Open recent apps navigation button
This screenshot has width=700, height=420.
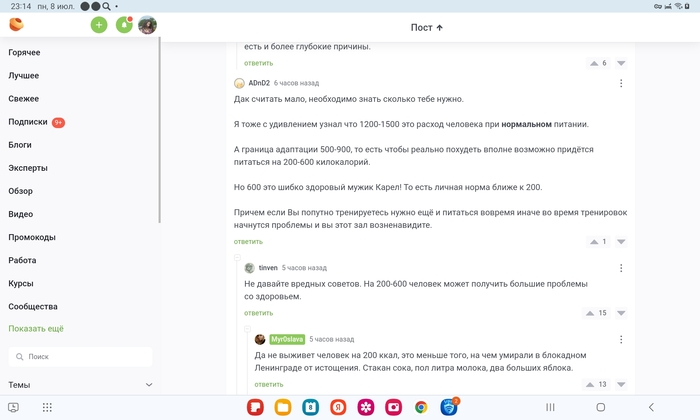[550, 408]
